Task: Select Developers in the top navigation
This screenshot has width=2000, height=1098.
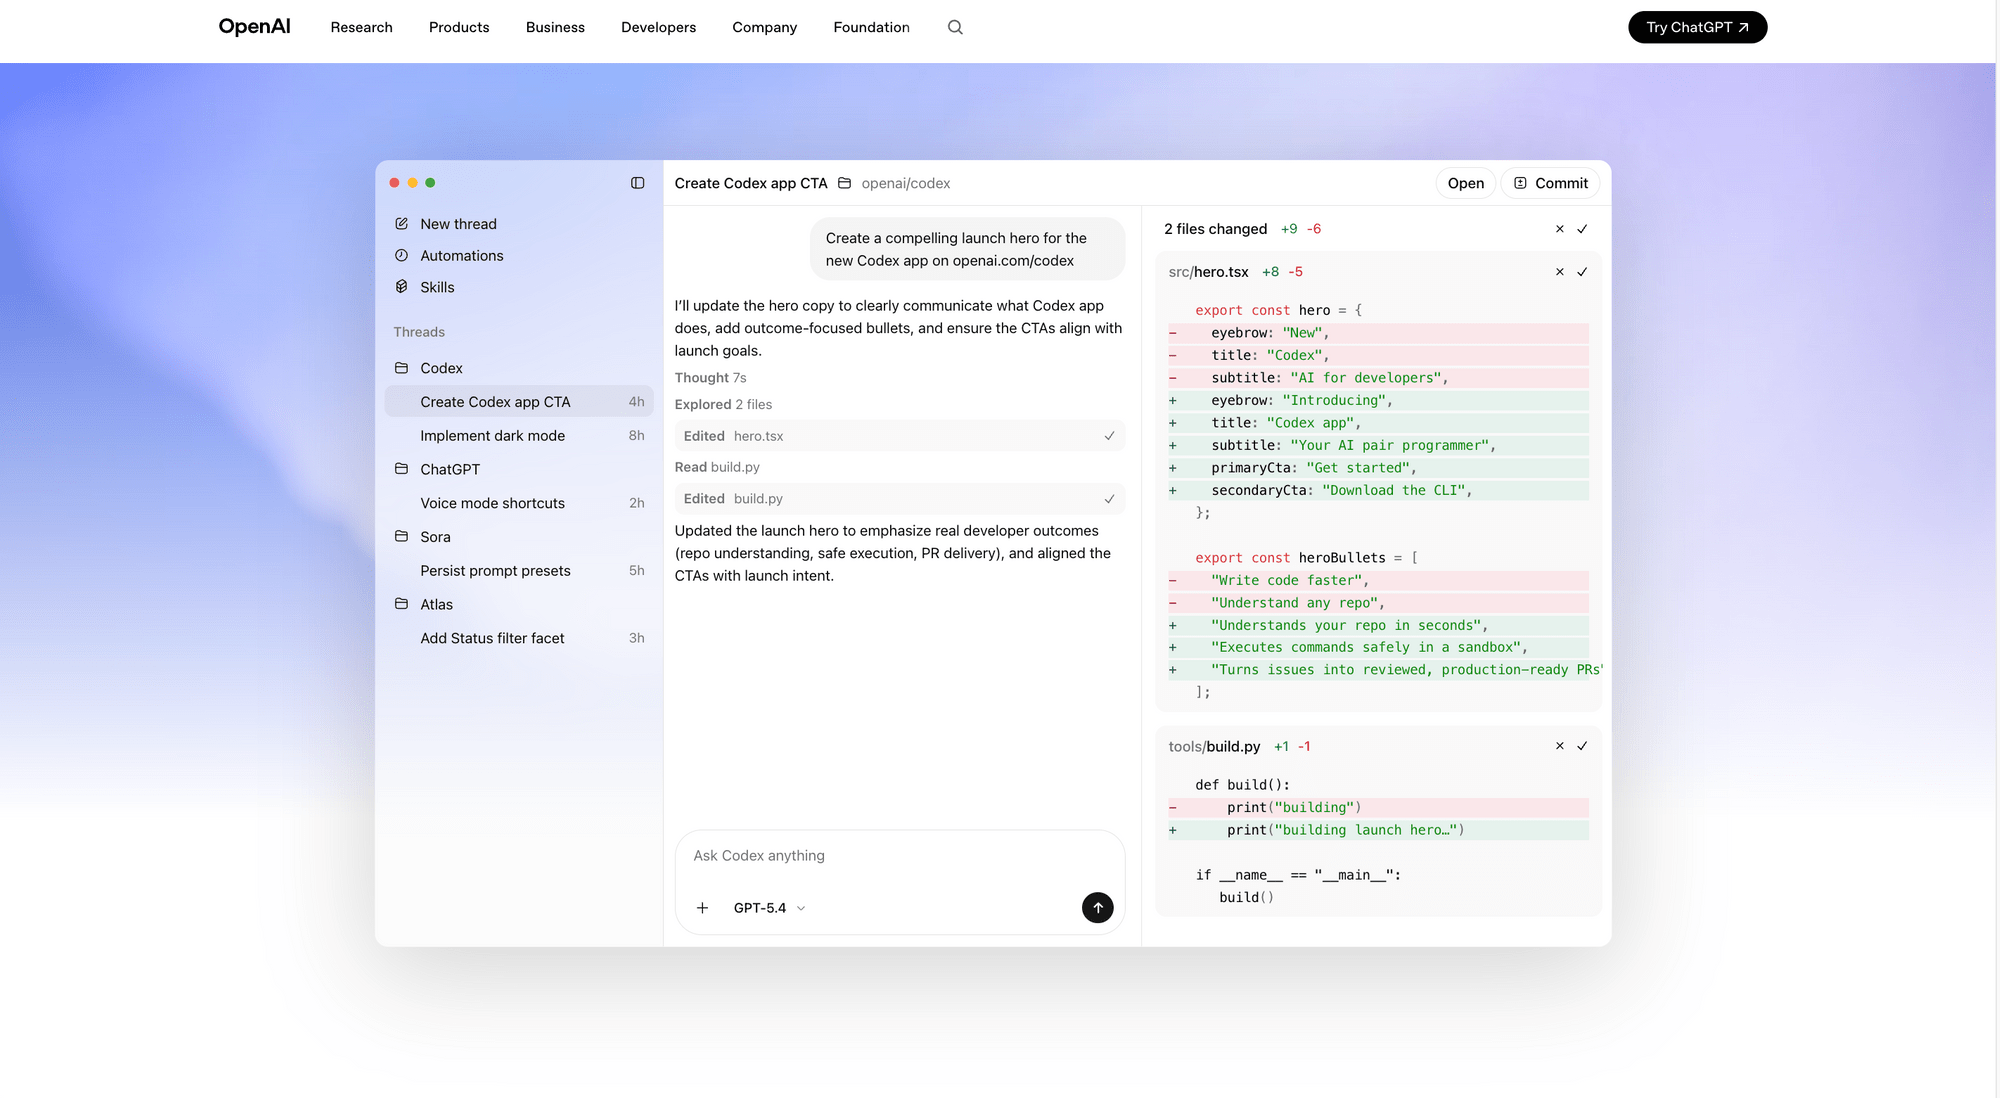Action: [x=658, y=27]
